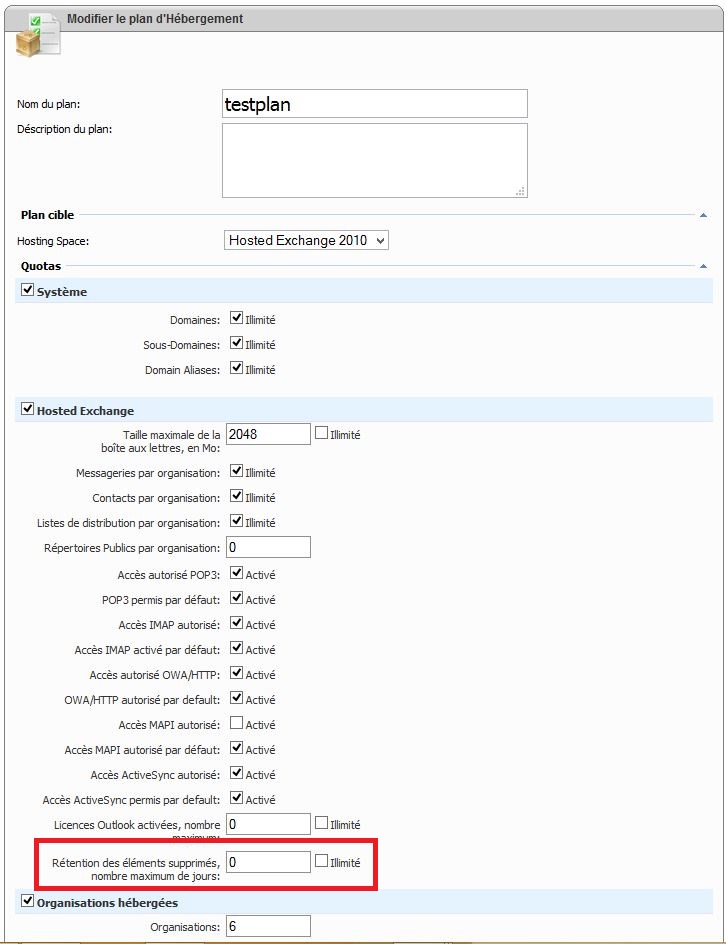Click the Organisations number field
Screen dimensions: 726x944
[x=268, y=927]
